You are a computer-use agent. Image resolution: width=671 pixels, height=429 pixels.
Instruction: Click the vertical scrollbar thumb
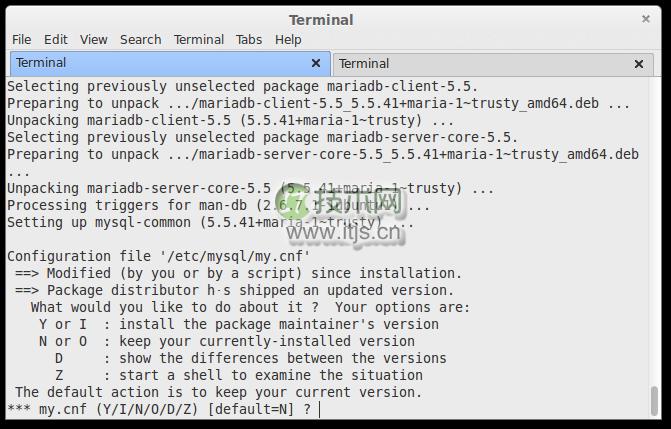655,400
